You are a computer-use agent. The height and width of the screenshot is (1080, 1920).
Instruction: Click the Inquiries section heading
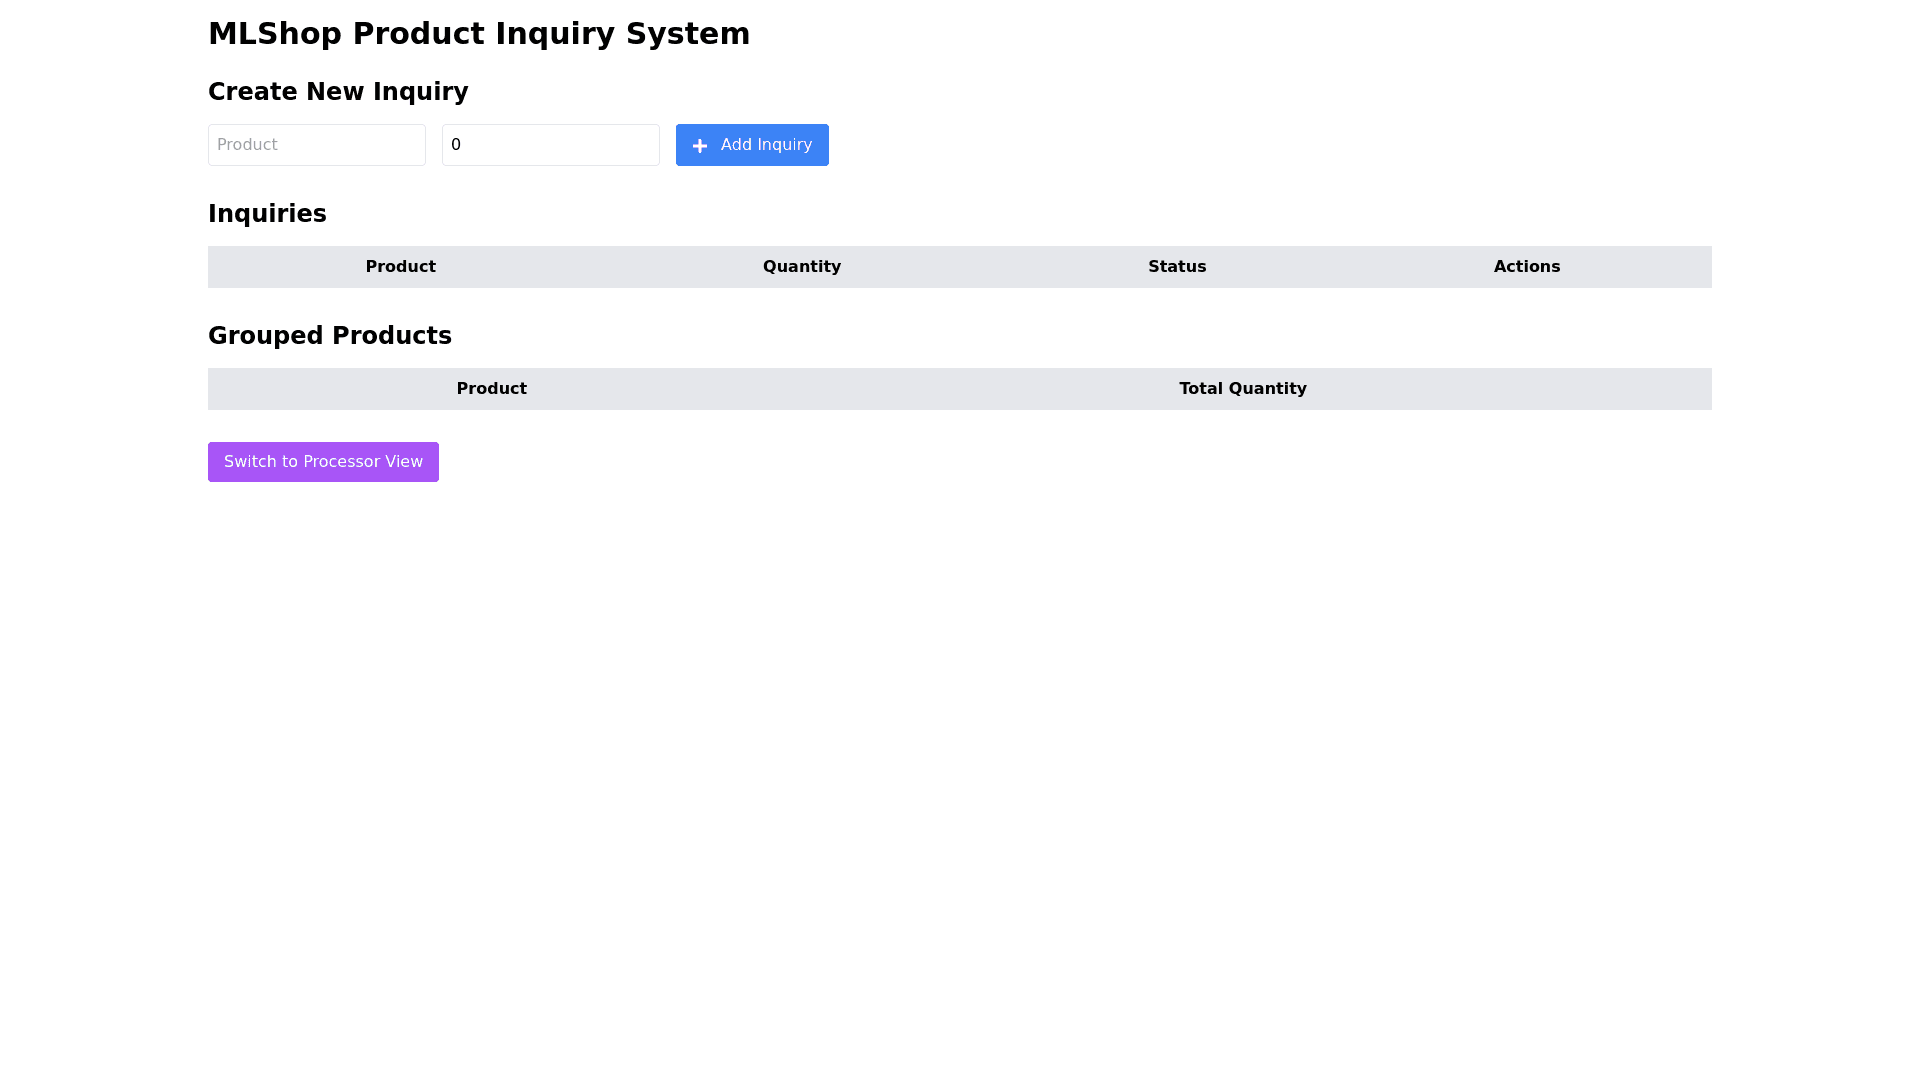(x=267, y=214)
